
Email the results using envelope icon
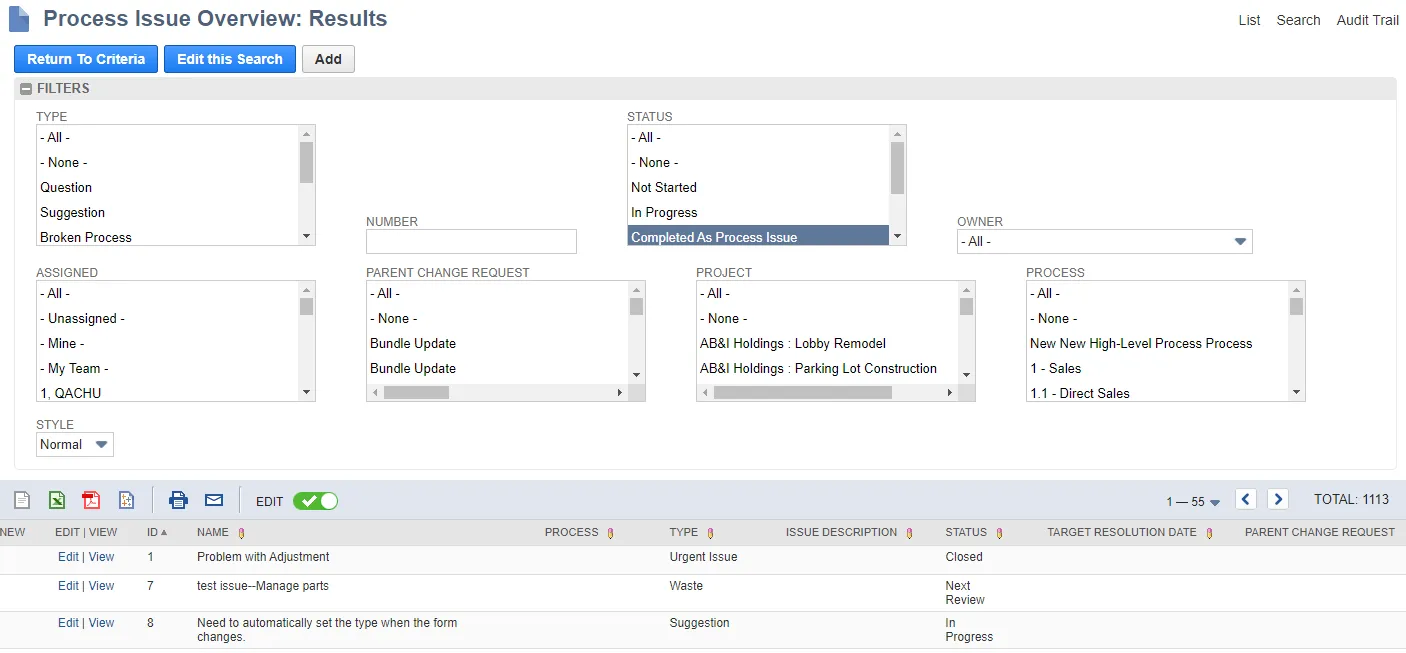click(x=214, y=500)
